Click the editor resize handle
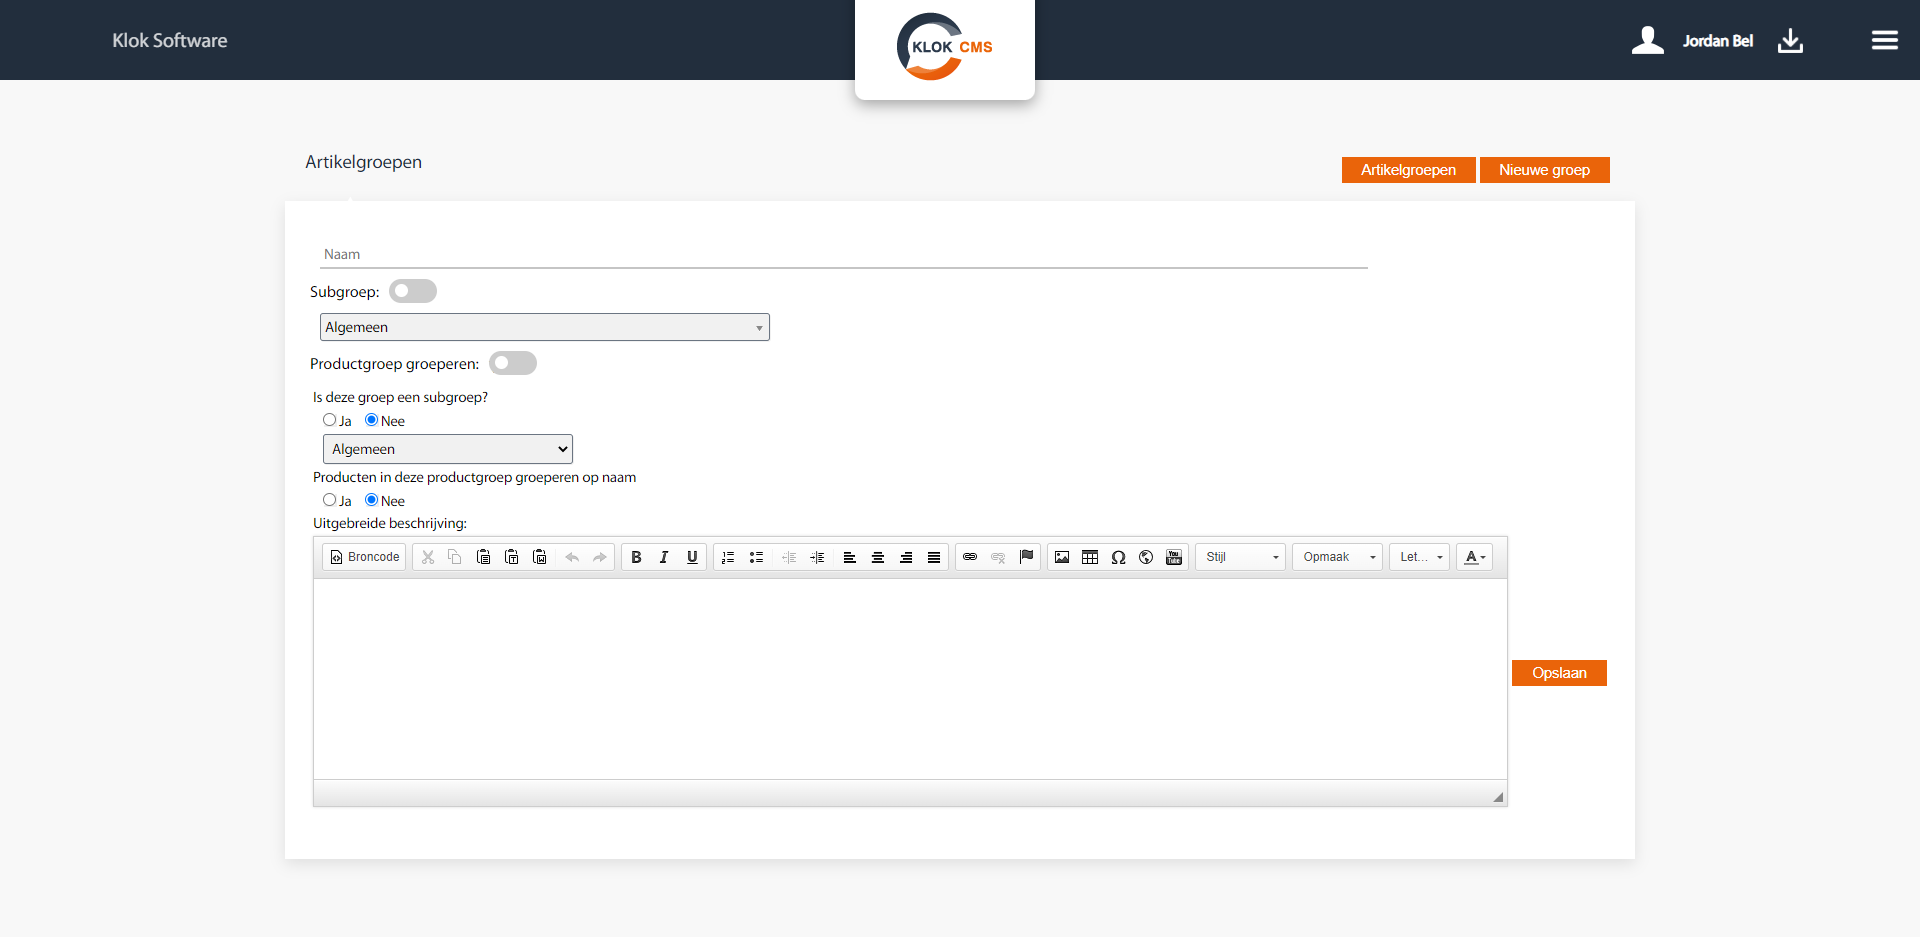 (x=1498, y=797)
